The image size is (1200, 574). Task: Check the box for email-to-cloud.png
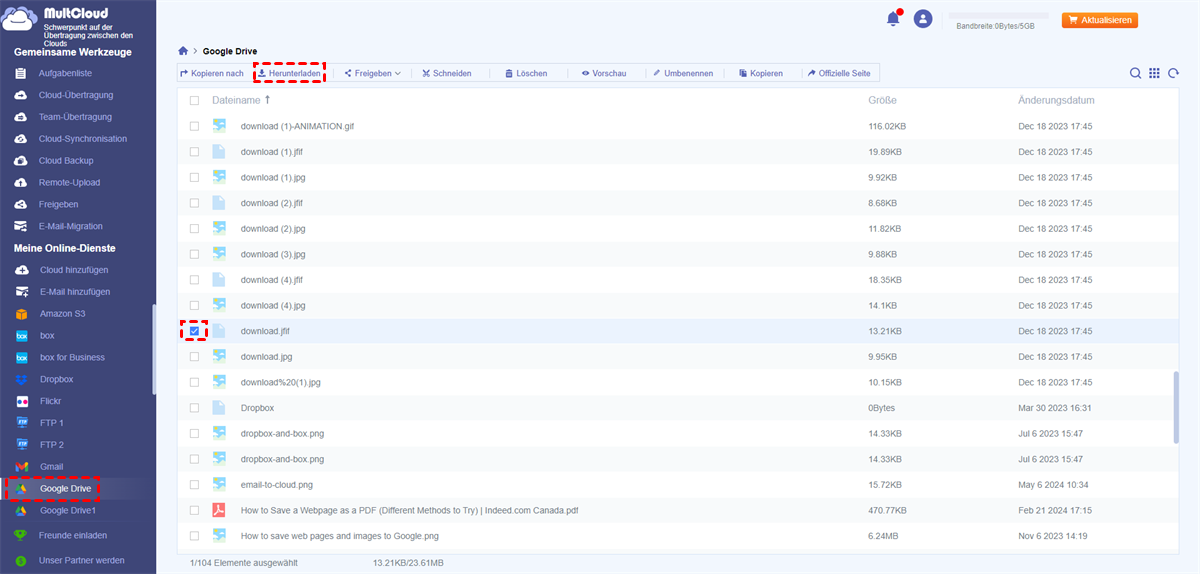pos(194,485)
